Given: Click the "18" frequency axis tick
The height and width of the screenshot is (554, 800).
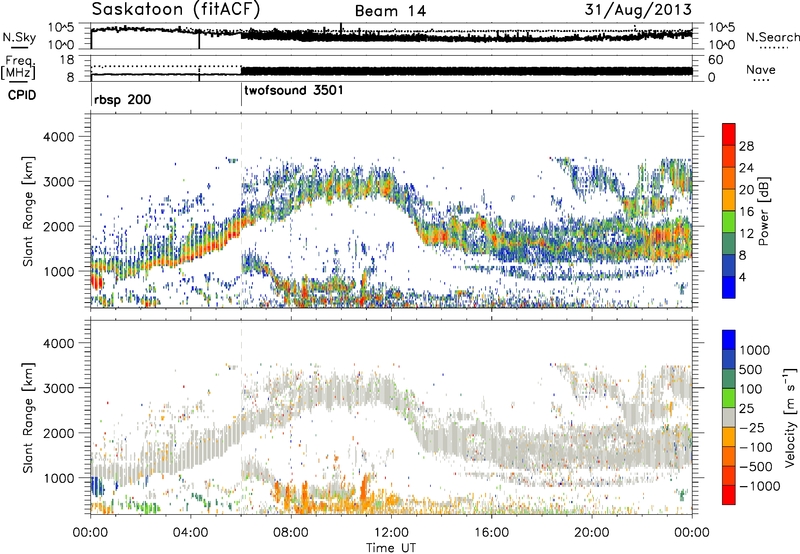Looking at the screenshot, I should 67,60.
